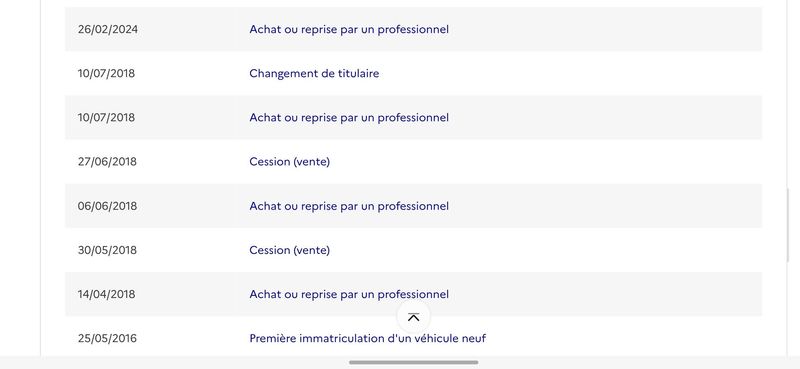Image resolution: width=800 pixels, height=369 pixels.
Task: Click the blank area right of Changement de titulaire
Action: pyautogui.click(x=570, y=73)
